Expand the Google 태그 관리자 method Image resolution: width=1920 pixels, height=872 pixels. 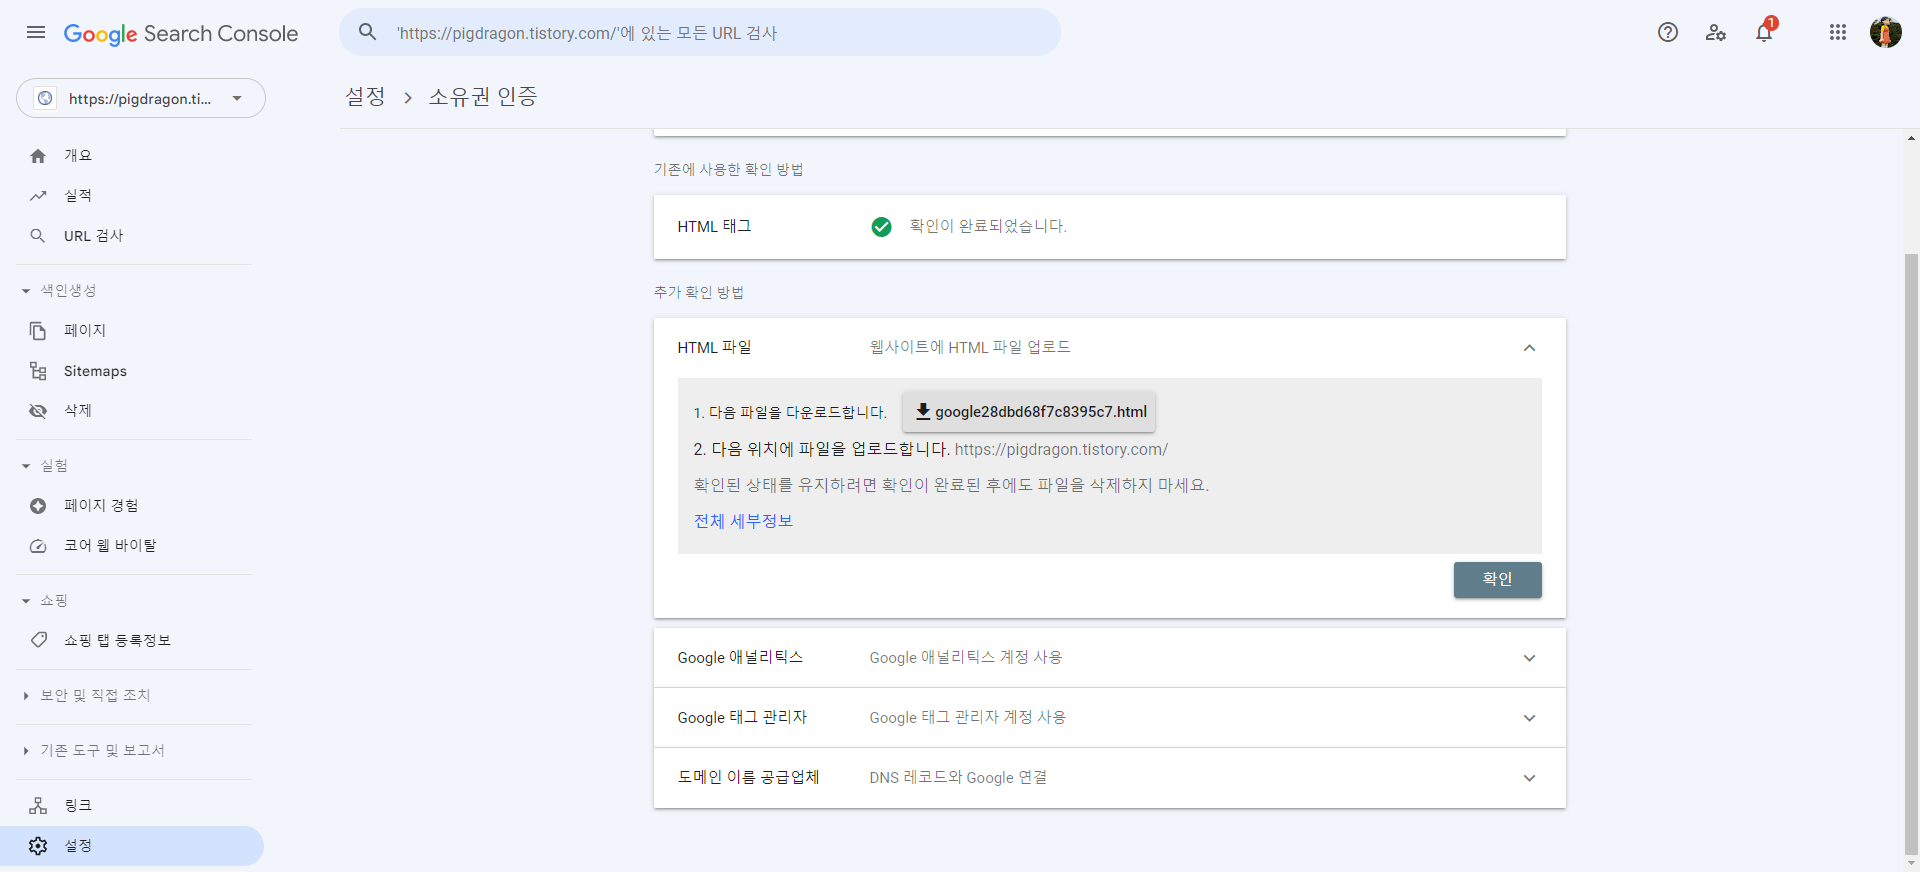point(1110,718)
